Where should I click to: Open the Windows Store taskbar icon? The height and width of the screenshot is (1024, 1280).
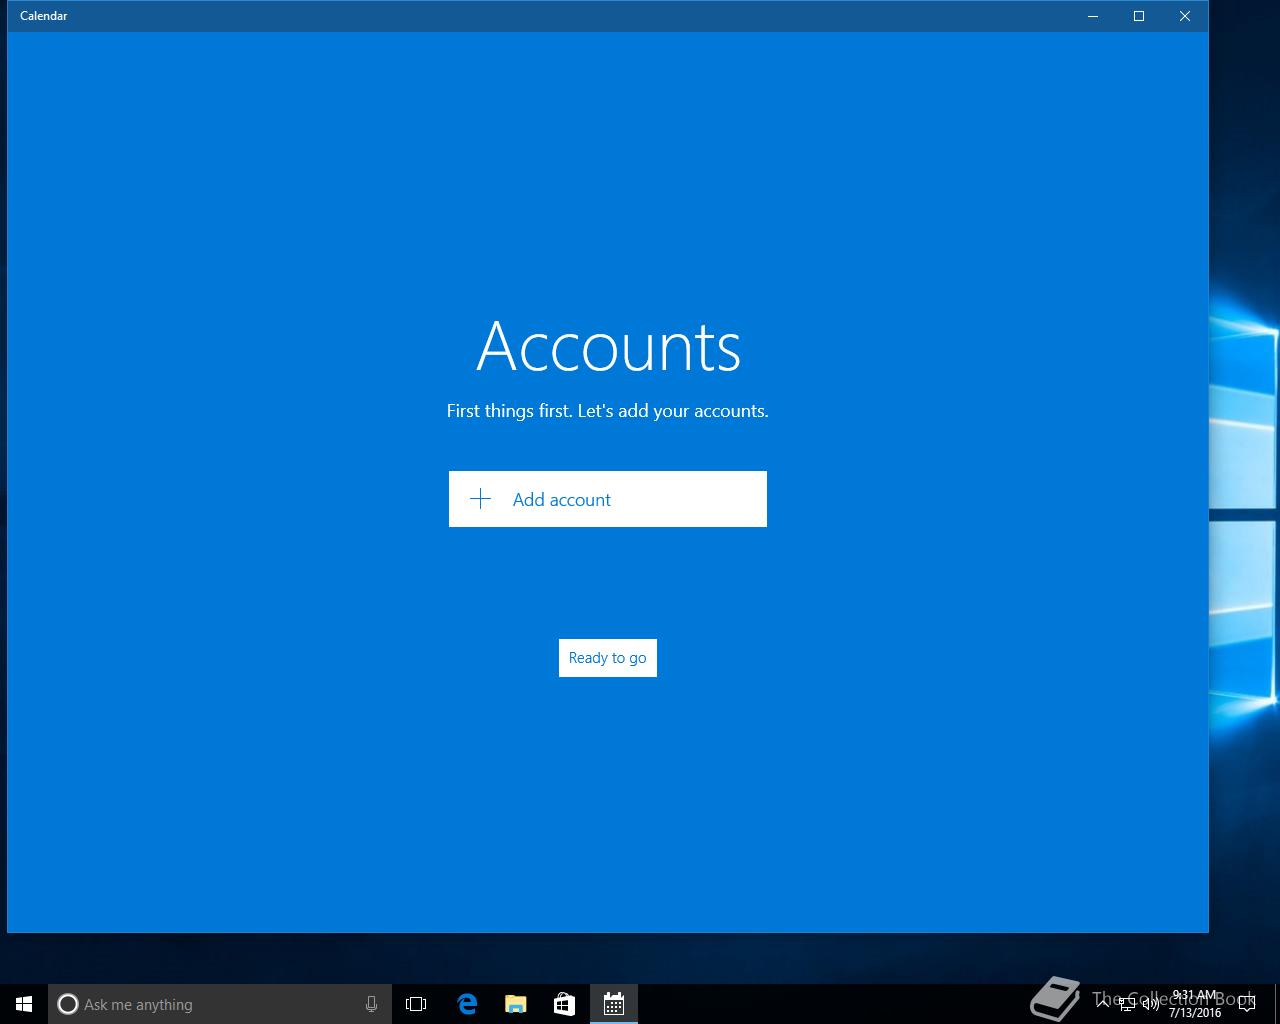(564, 1004)
